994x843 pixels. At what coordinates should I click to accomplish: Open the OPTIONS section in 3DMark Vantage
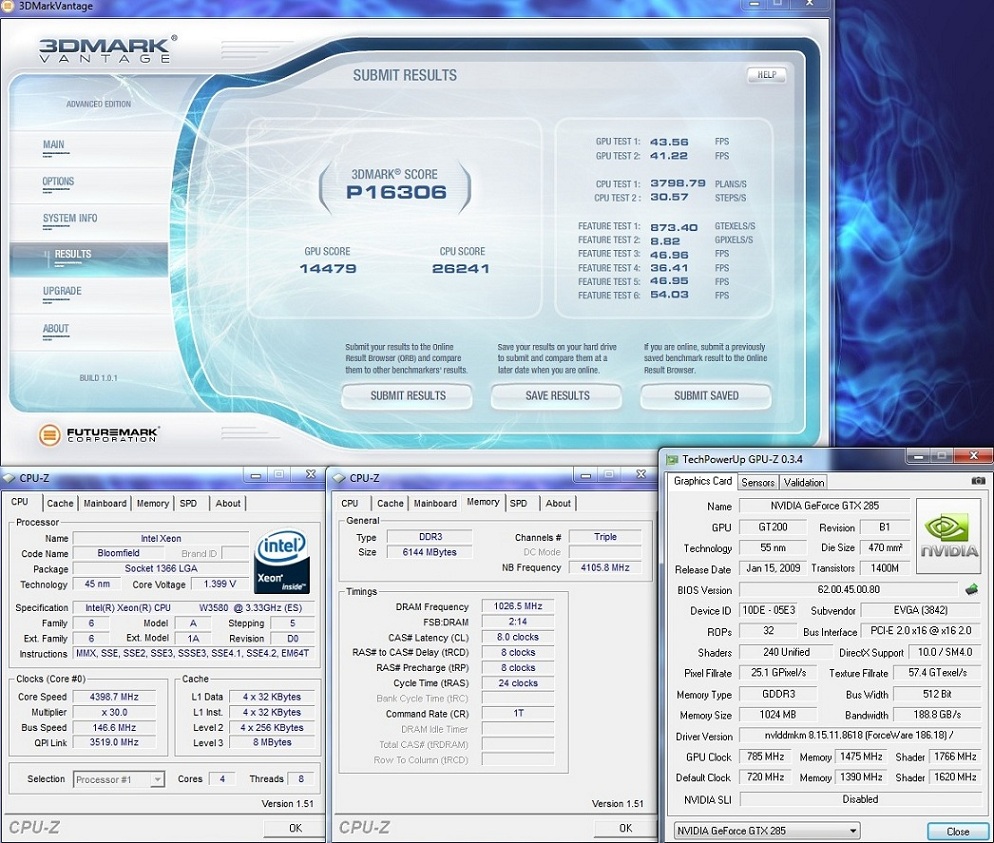(x=58, y=181)
